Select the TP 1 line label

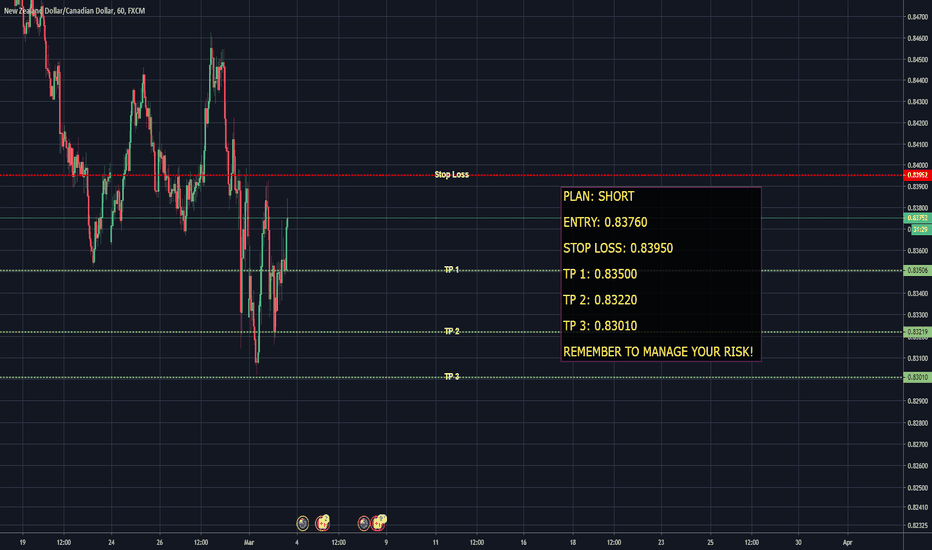coord(451,270)
